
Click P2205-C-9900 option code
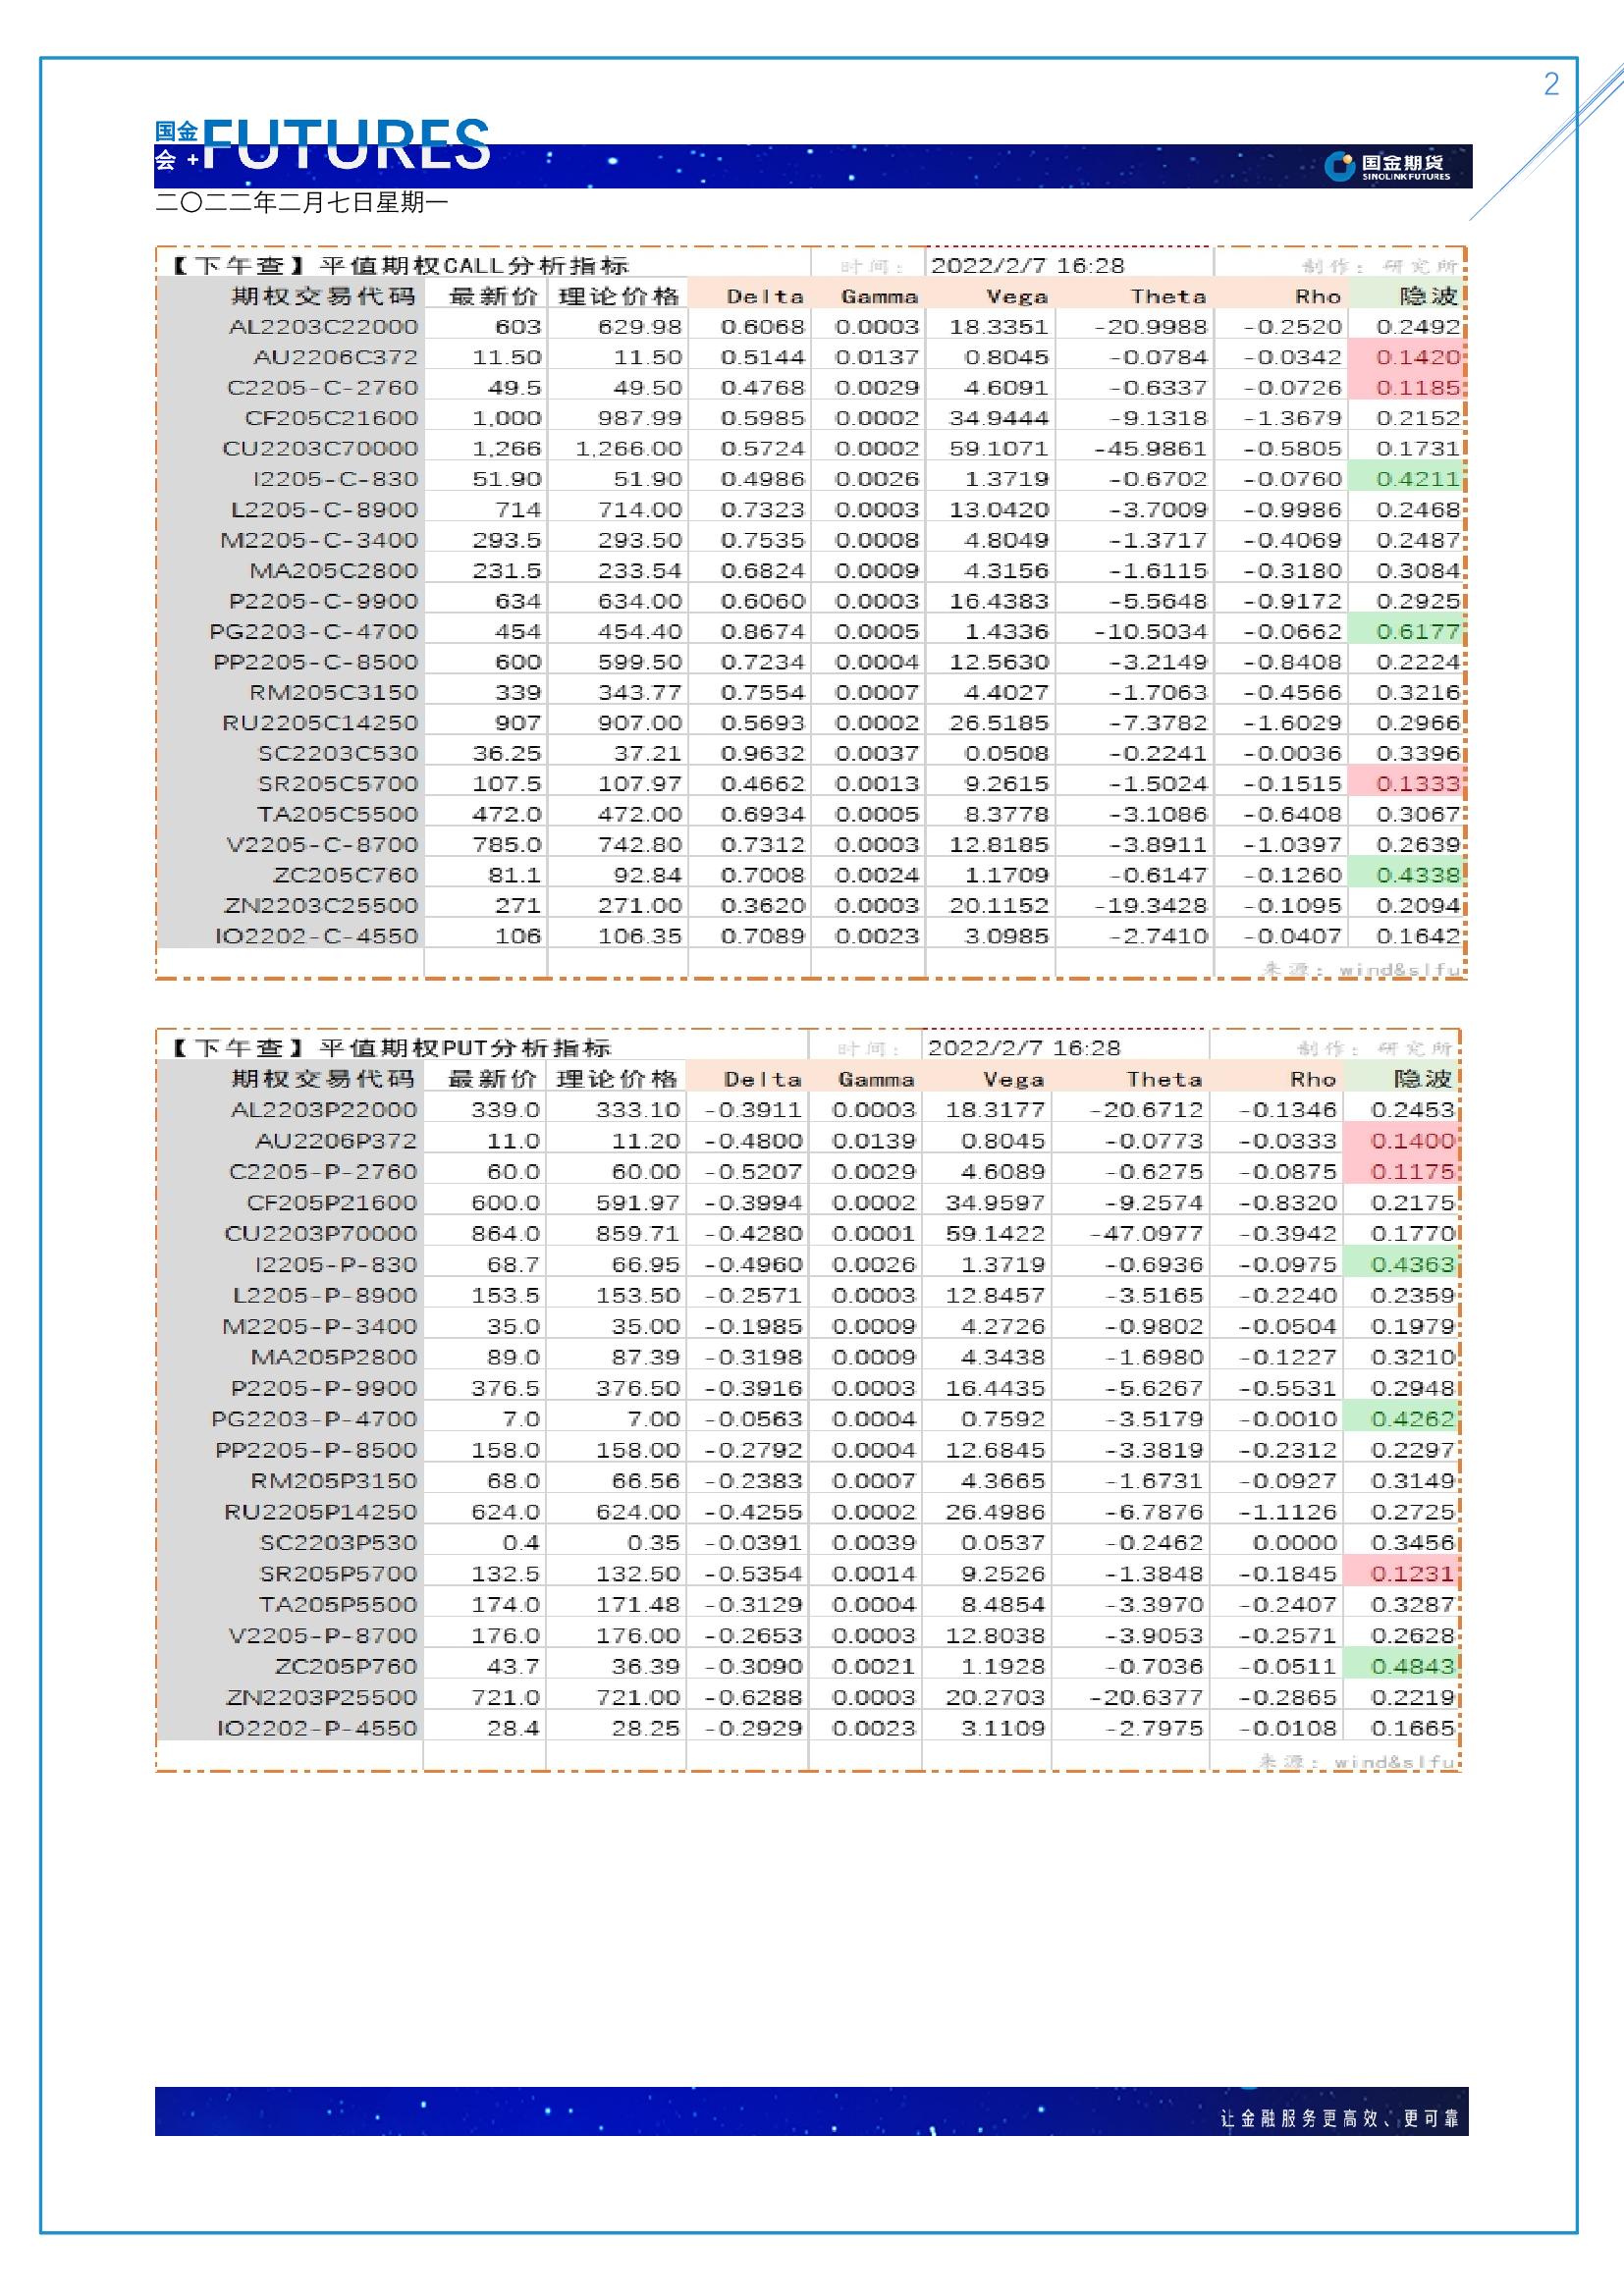tap(324, 601)
